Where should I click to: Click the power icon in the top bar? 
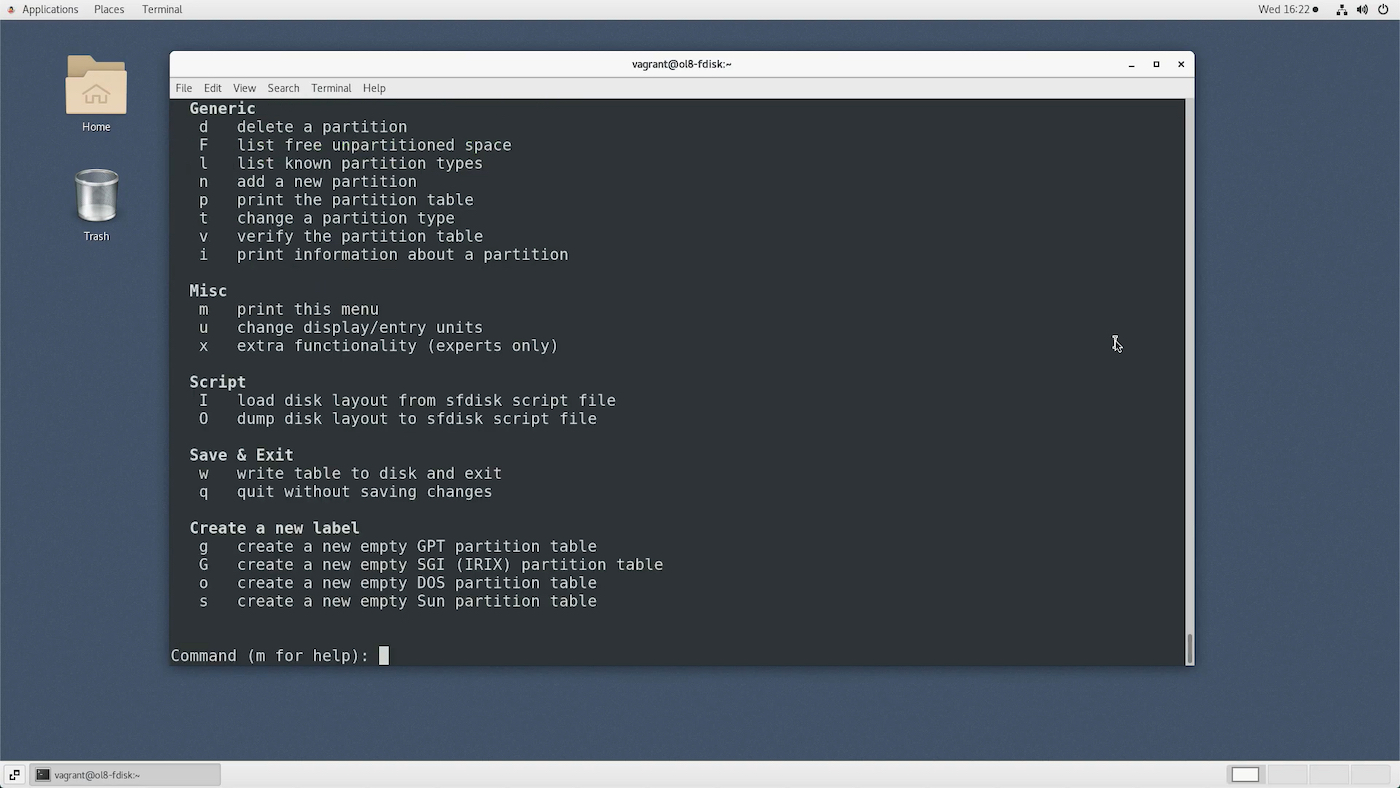click(1383, 9)
